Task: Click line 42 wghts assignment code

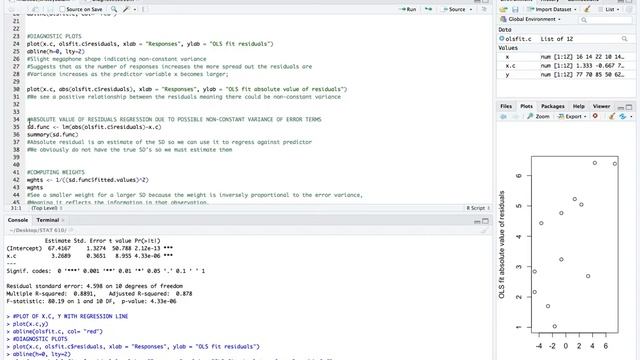Action: 88,180
